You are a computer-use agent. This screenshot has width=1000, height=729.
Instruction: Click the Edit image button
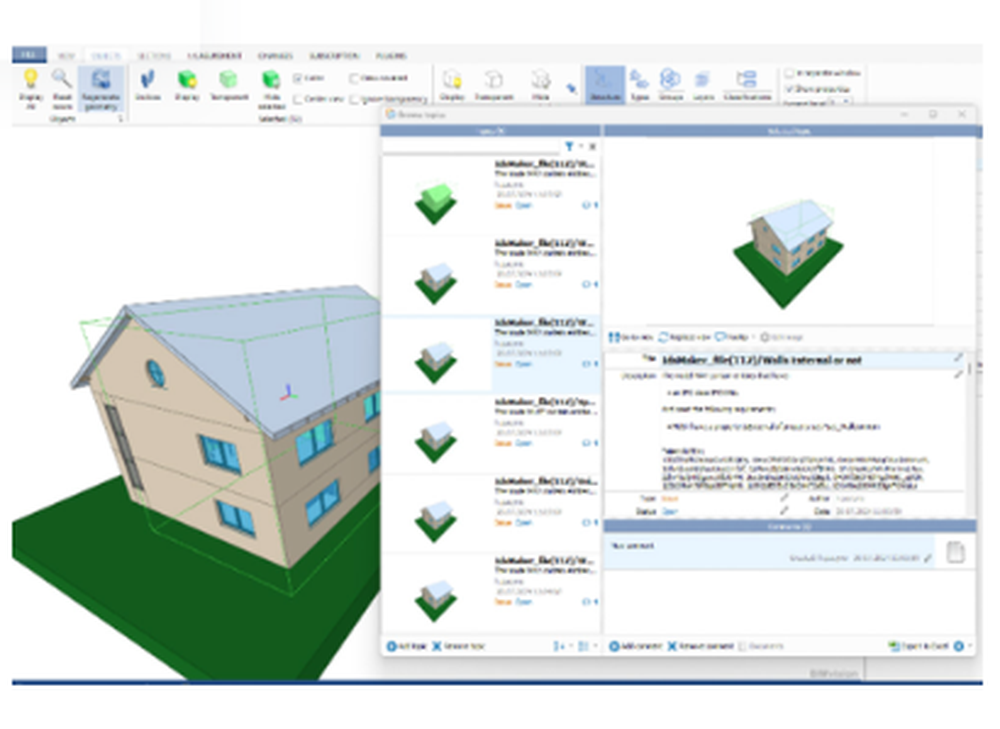pos(781,337)
